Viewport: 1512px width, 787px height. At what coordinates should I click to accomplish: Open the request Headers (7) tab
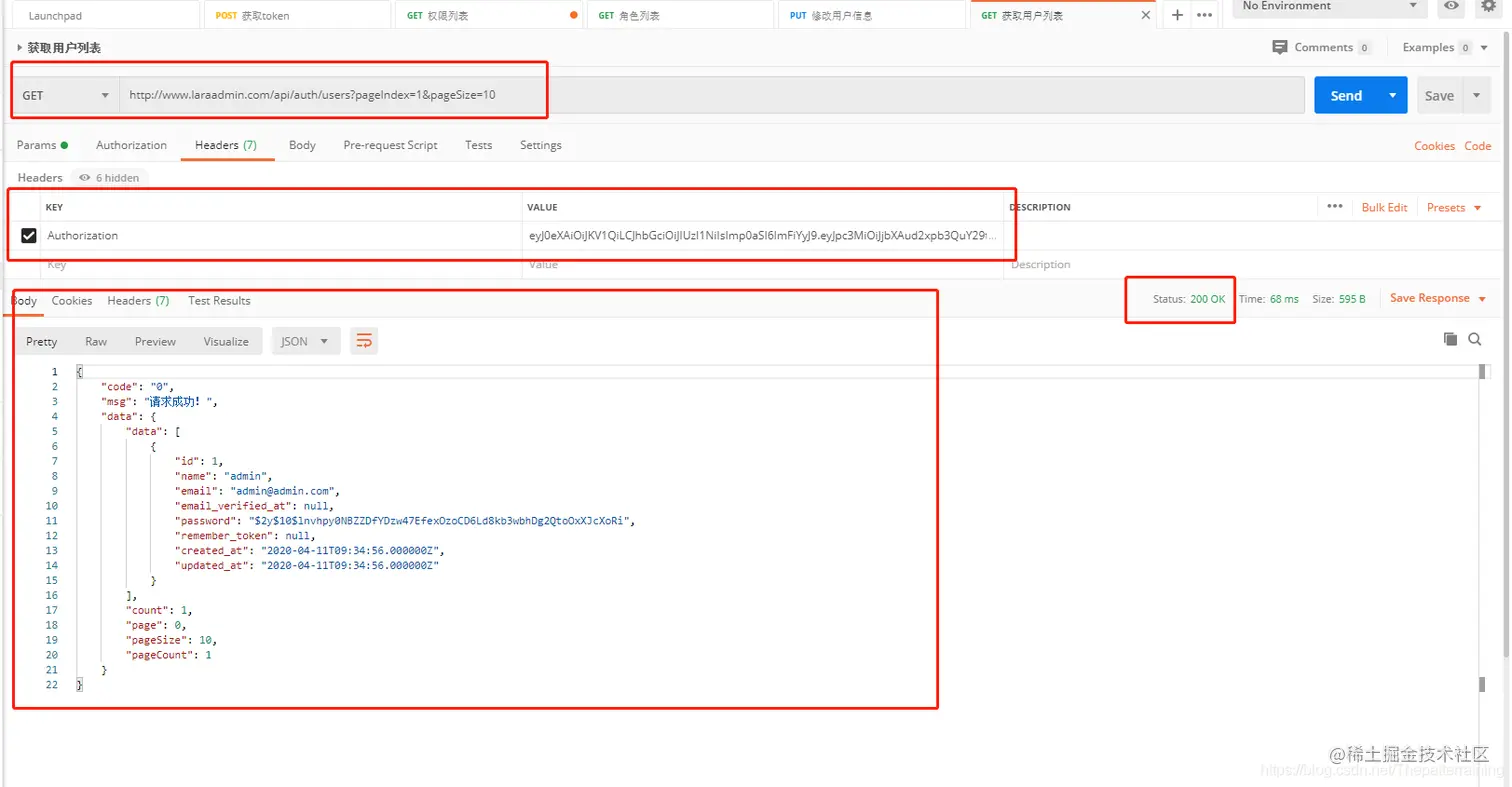tap(226, 145)
